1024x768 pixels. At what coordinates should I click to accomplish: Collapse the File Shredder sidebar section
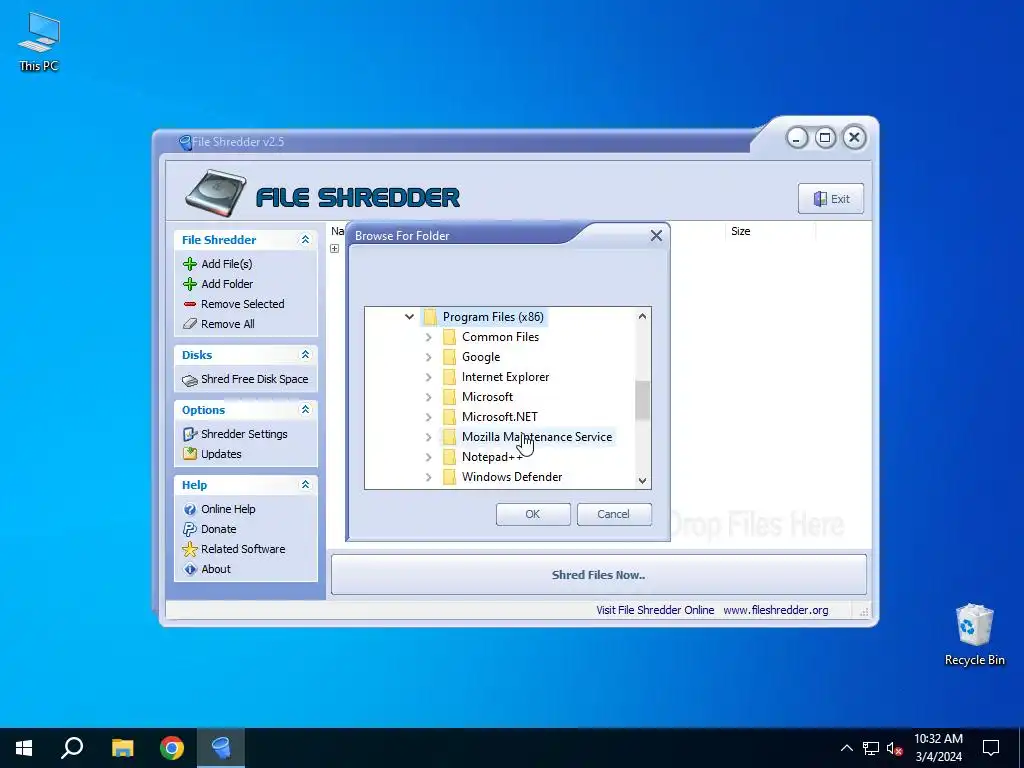coord(305,240)
